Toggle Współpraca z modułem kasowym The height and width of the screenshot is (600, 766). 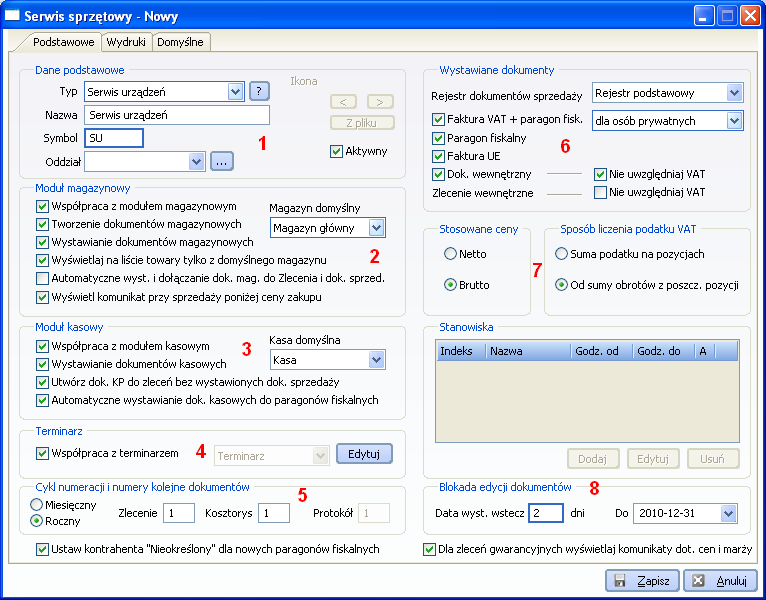pyautogui.click(x=43, y=346)
